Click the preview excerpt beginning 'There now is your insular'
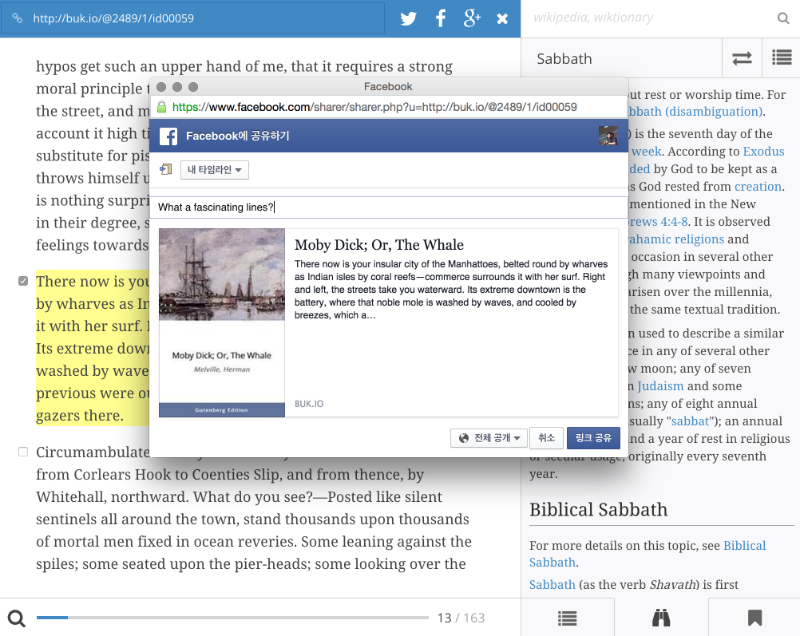Screen dimensions: 800x636 point(451,289)
